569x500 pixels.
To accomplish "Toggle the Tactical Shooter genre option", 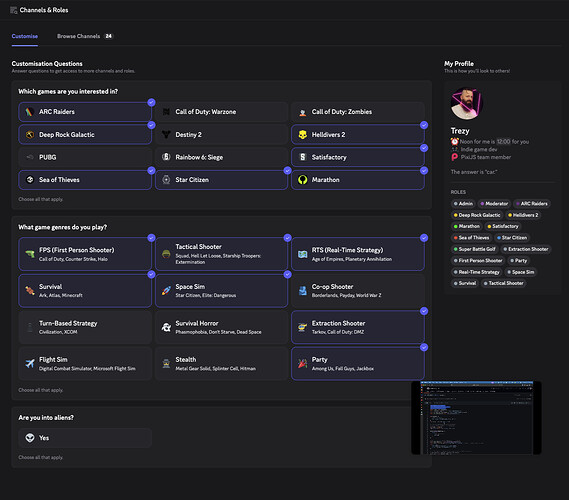I will pos(221,254).
